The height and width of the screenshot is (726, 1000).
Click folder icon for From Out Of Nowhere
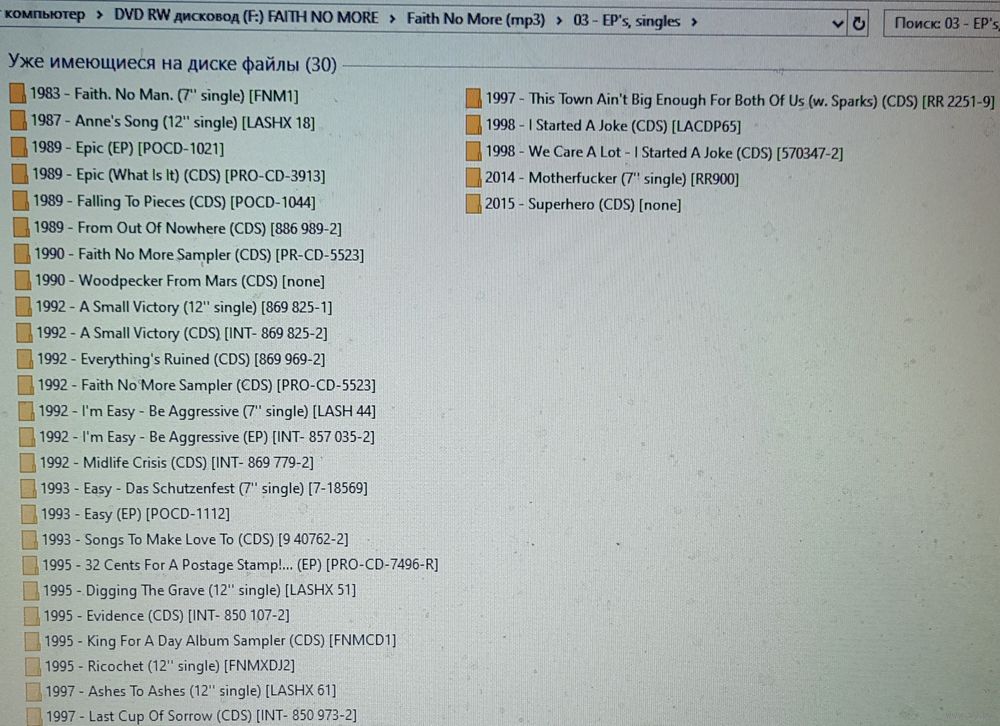pyautogui.click(x=21, y=227)
